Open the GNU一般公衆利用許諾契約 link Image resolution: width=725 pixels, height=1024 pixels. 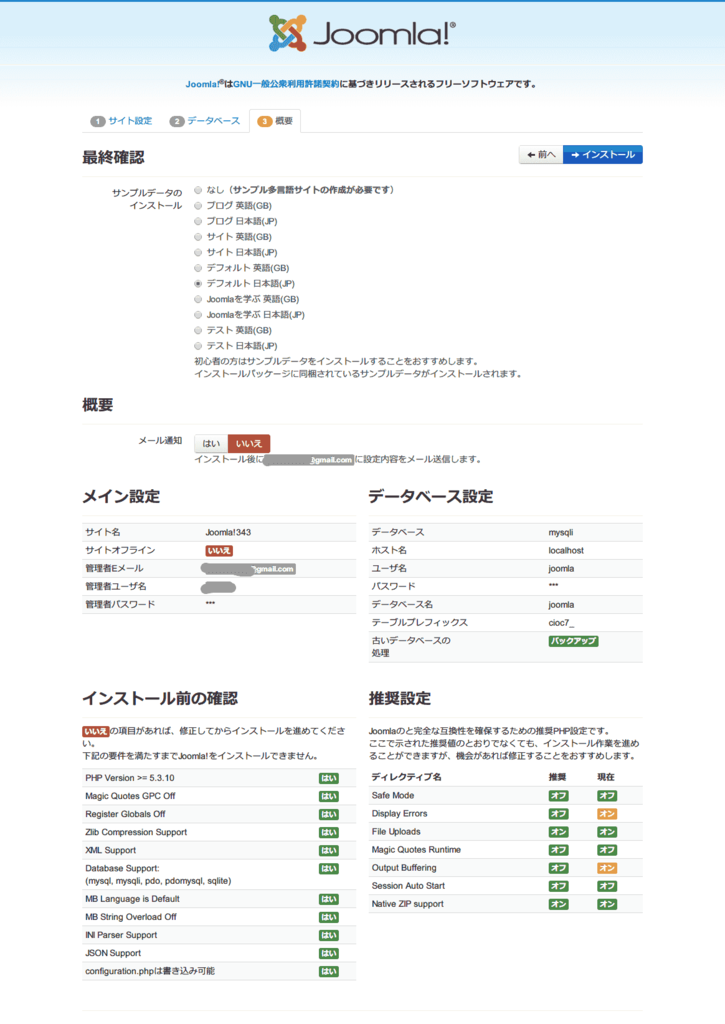pyautogui.click(x=286, y=84)
